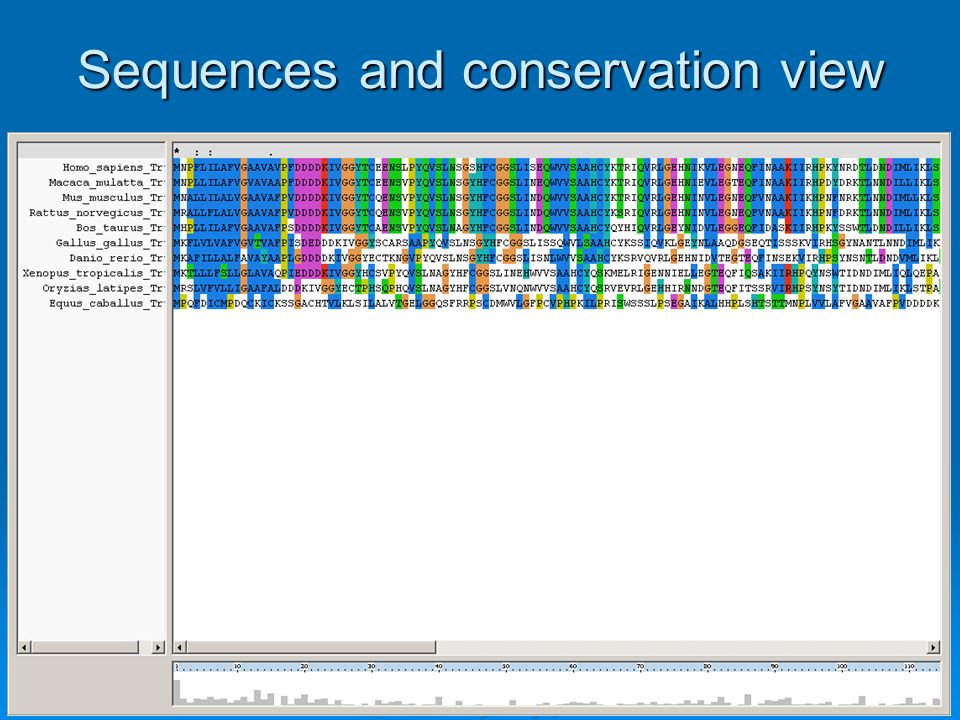Select the Danio_rerio sequence name
The width and height of the screenshot is (960, 720).
tap(116, 258)
